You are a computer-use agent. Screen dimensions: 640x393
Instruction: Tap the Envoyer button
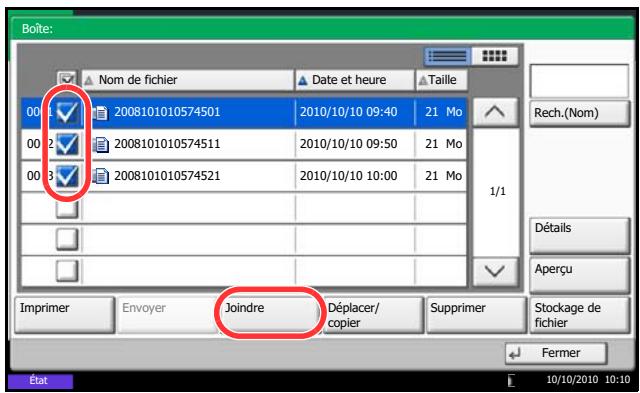pyautogui.click(x=167, y=315)
